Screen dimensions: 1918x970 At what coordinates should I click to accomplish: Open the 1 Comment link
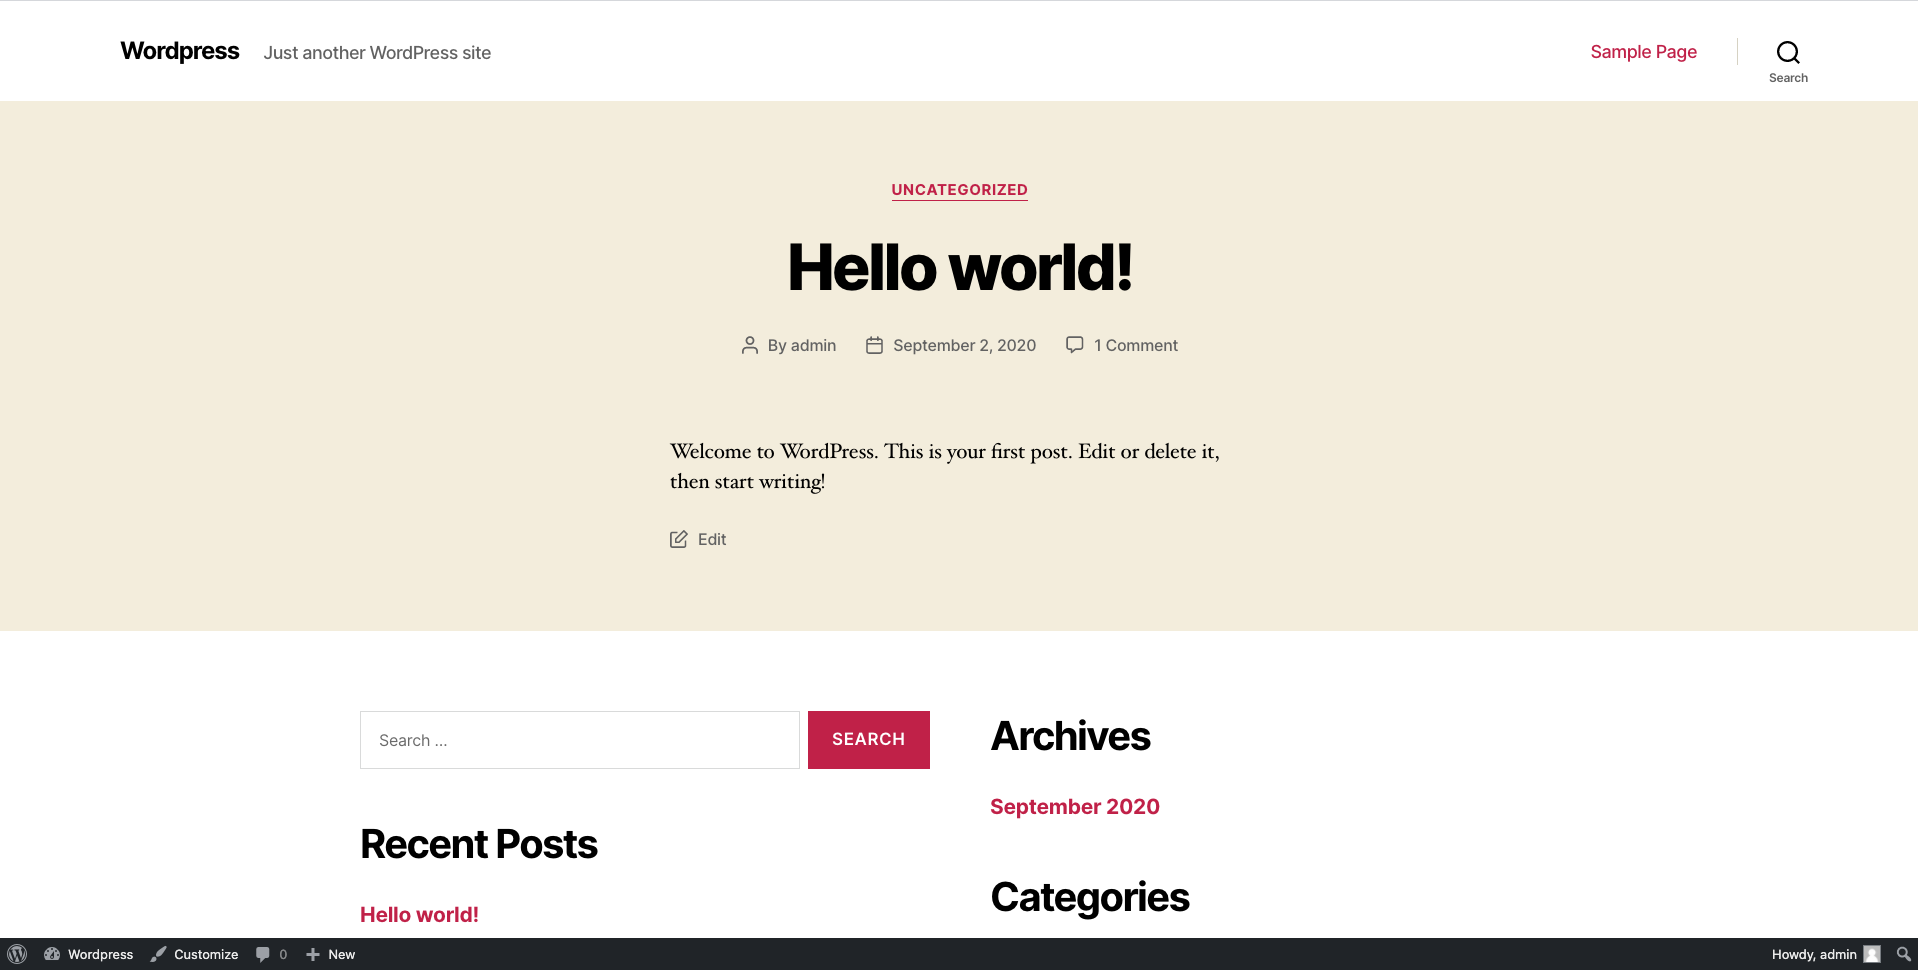[1135, 345]
